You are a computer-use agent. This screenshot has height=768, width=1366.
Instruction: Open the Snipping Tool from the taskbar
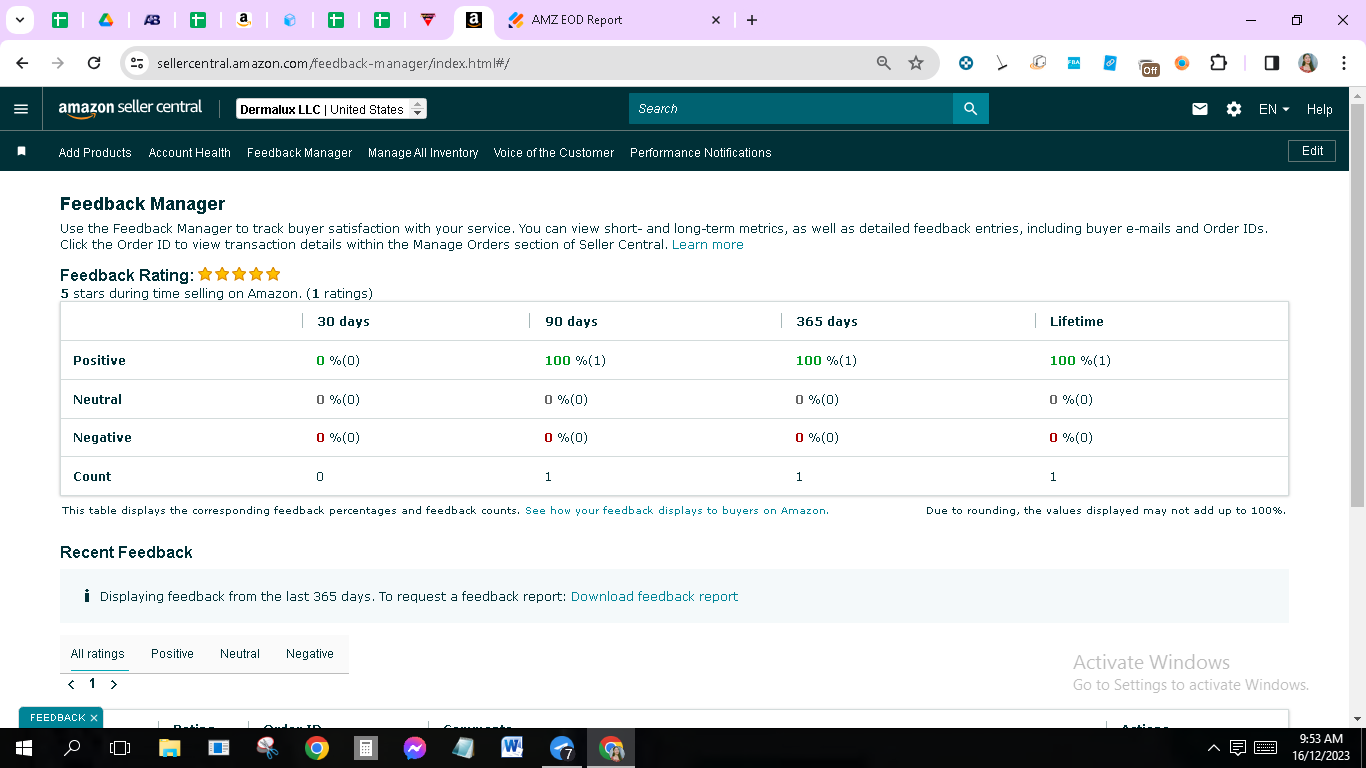pos(268,748)
